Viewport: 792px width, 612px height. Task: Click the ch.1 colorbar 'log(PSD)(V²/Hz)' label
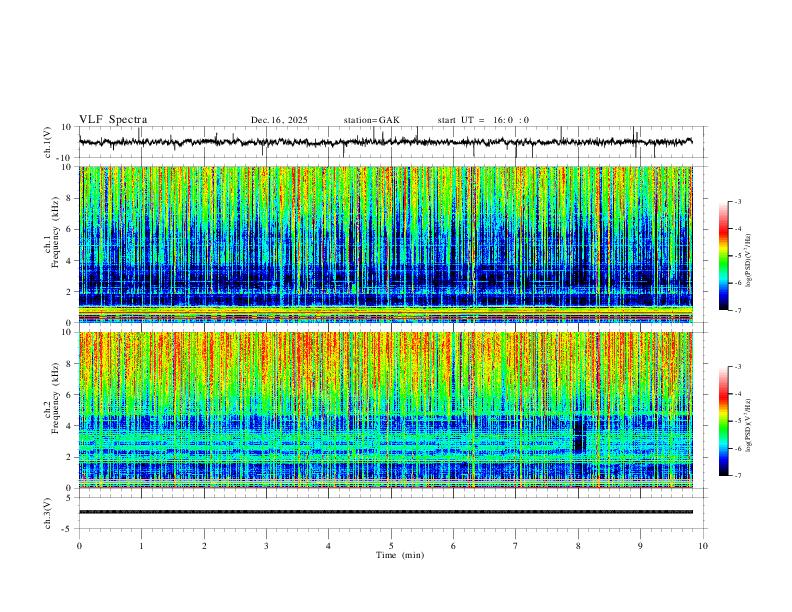click(x=749, y=261)
